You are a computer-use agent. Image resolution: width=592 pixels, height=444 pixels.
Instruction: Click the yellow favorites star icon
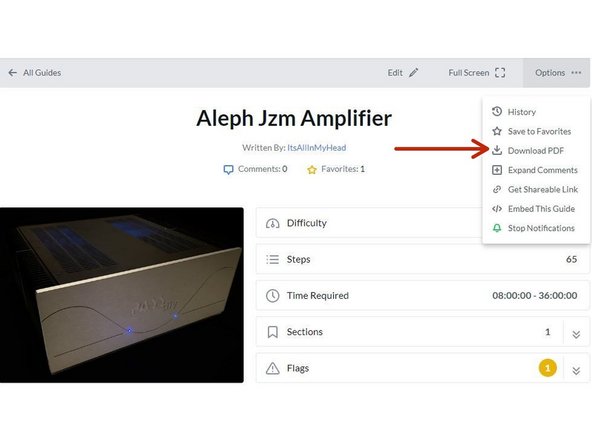click(312, 170)
